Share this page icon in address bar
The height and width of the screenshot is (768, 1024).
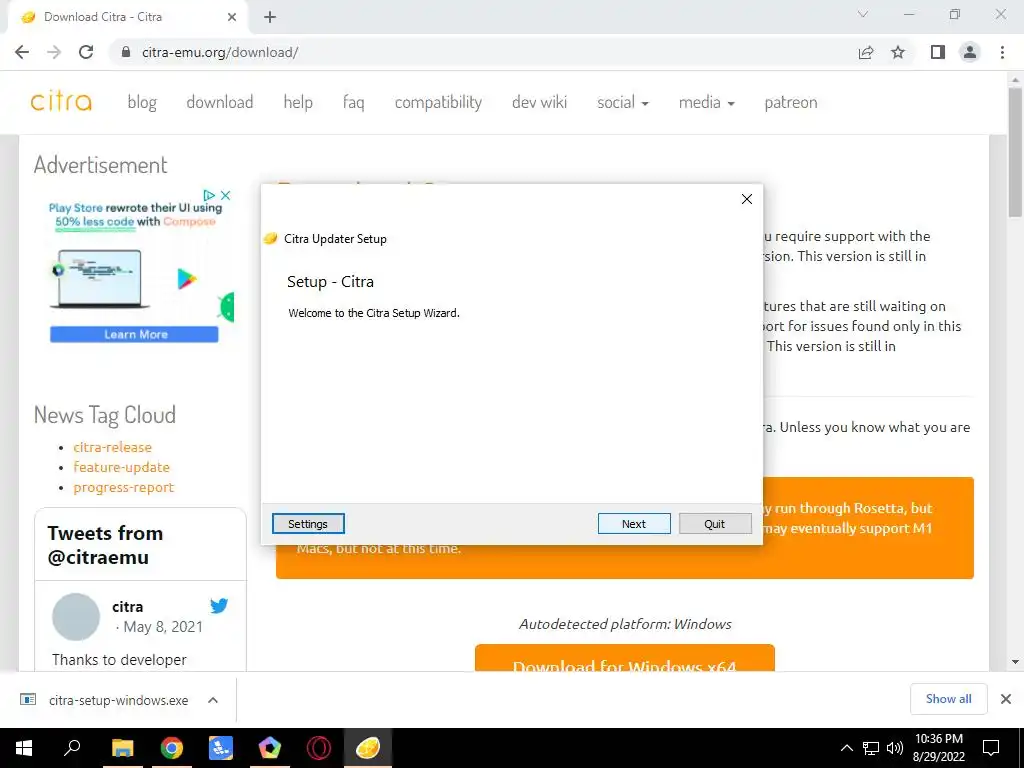coord(866,52)
